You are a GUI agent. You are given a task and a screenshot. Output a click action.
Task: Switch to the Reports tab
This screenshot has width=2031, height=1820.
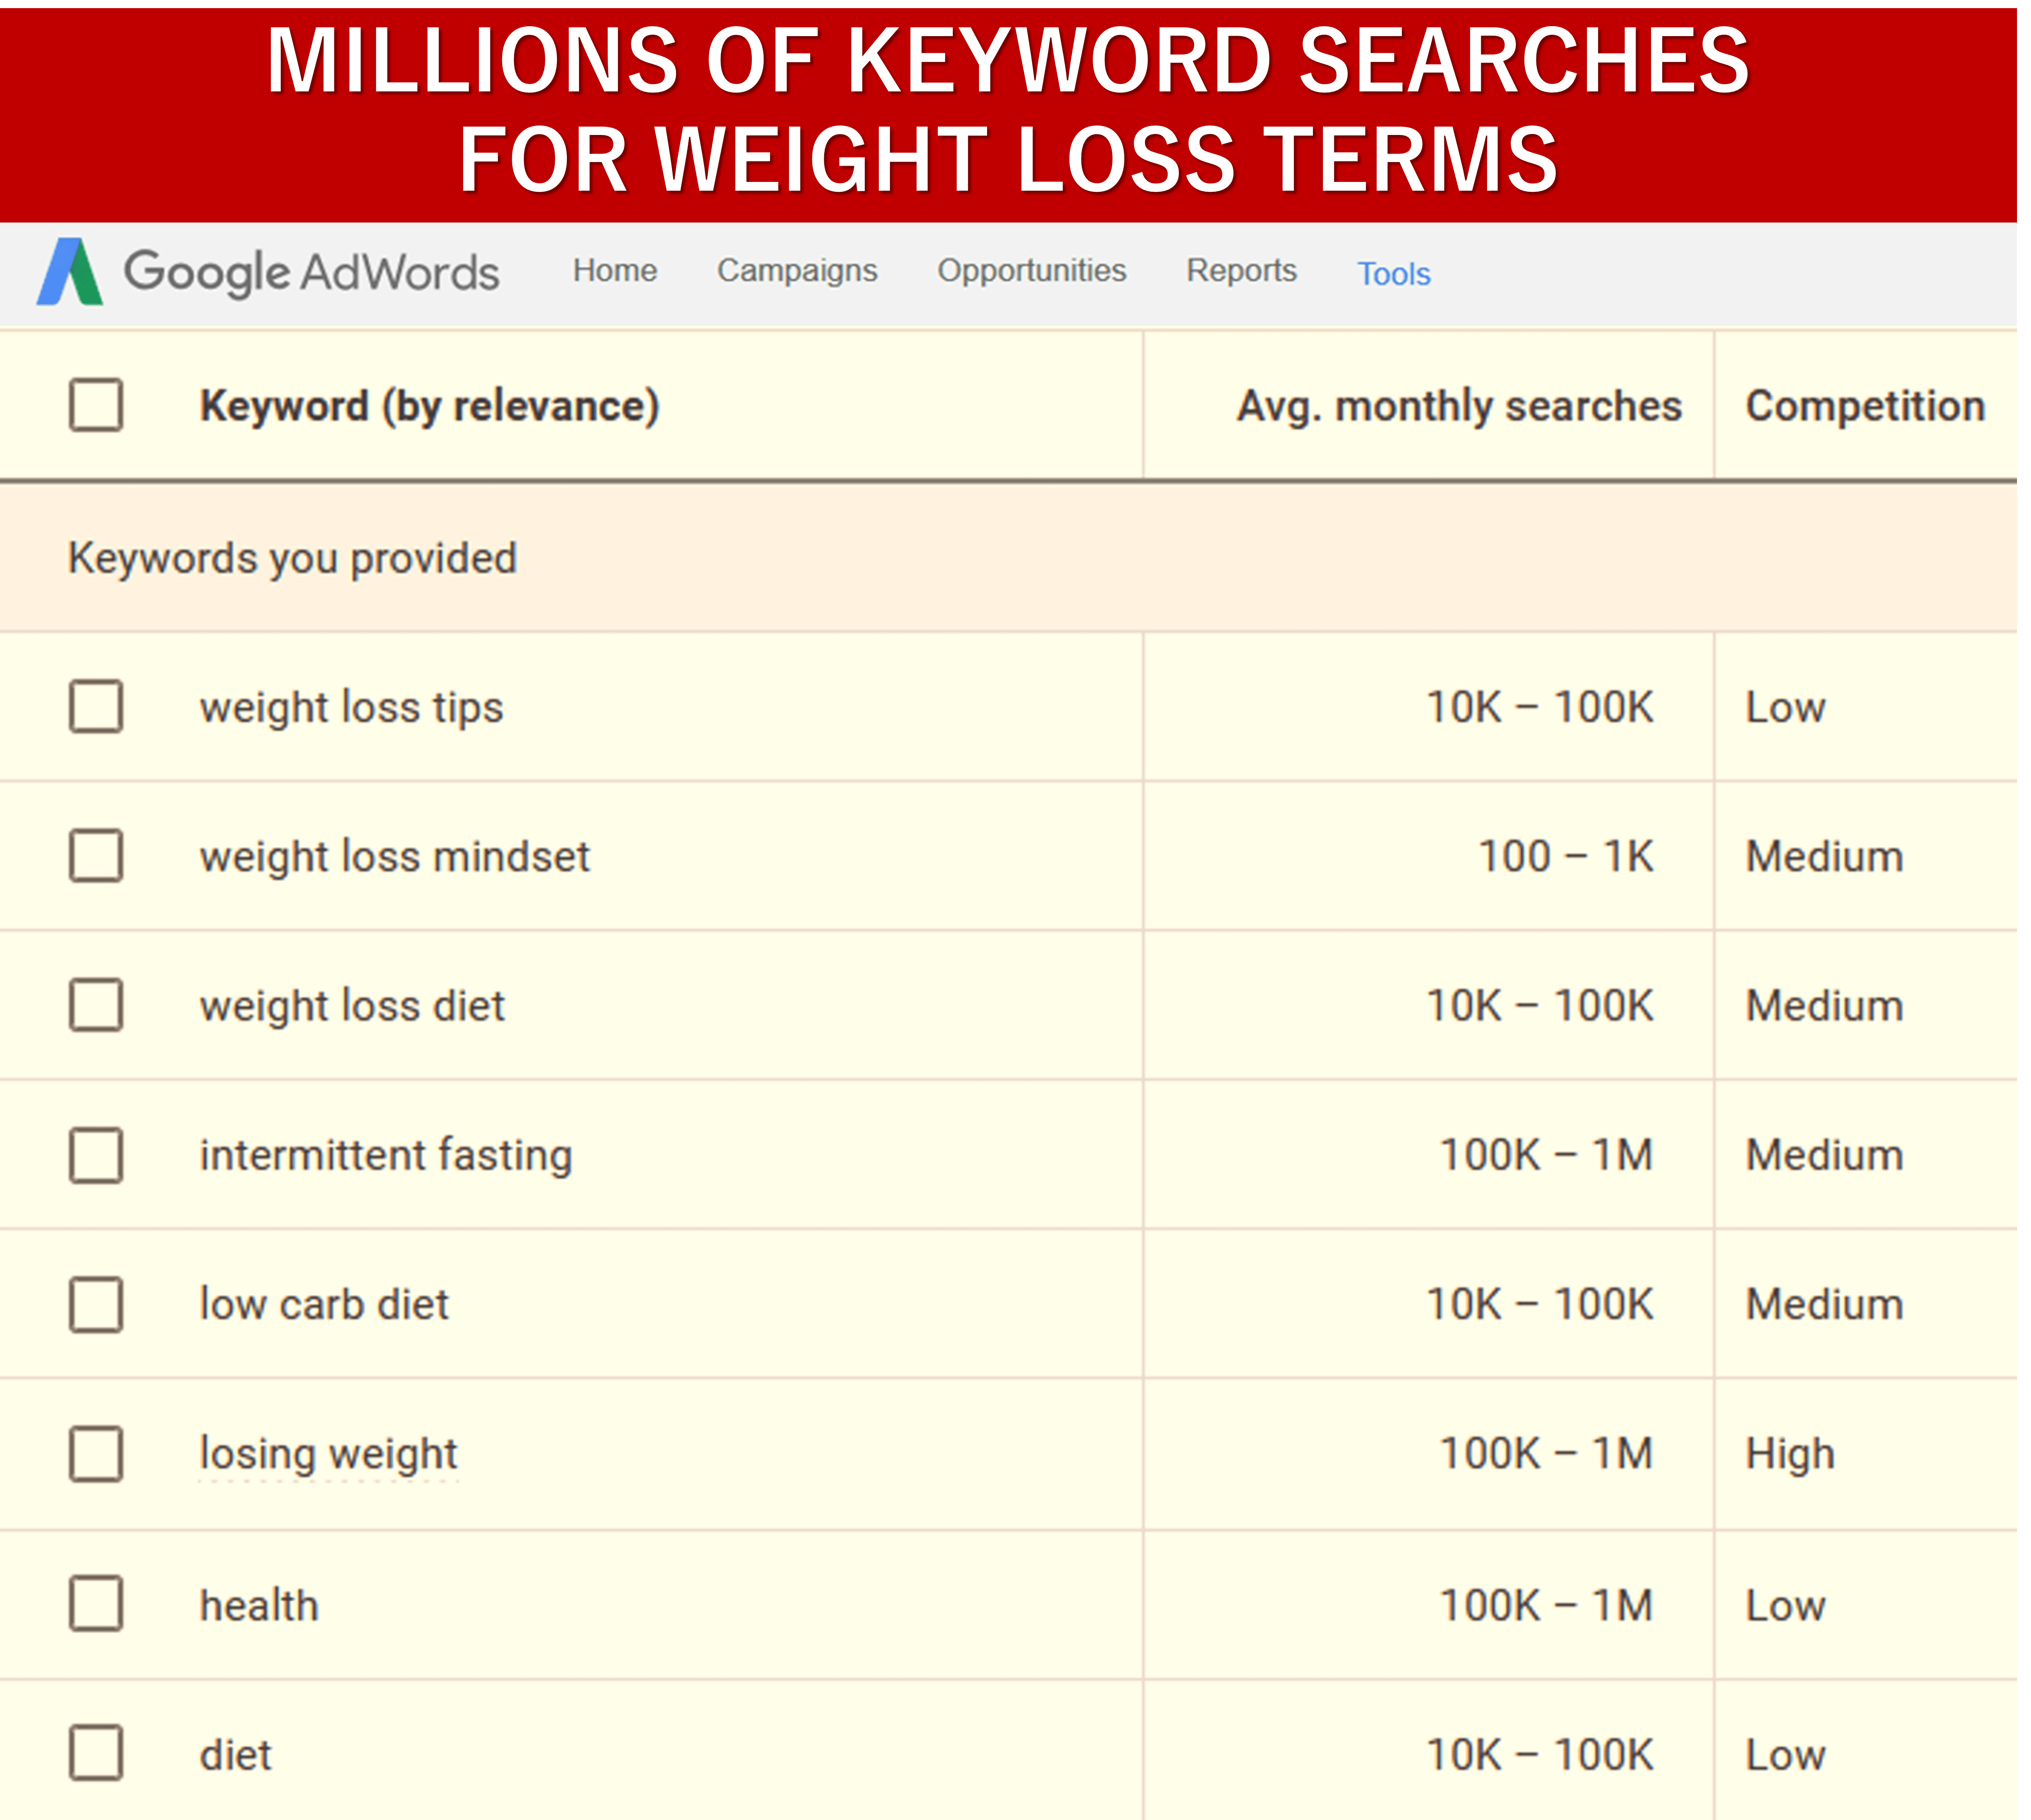(1241, 270)
